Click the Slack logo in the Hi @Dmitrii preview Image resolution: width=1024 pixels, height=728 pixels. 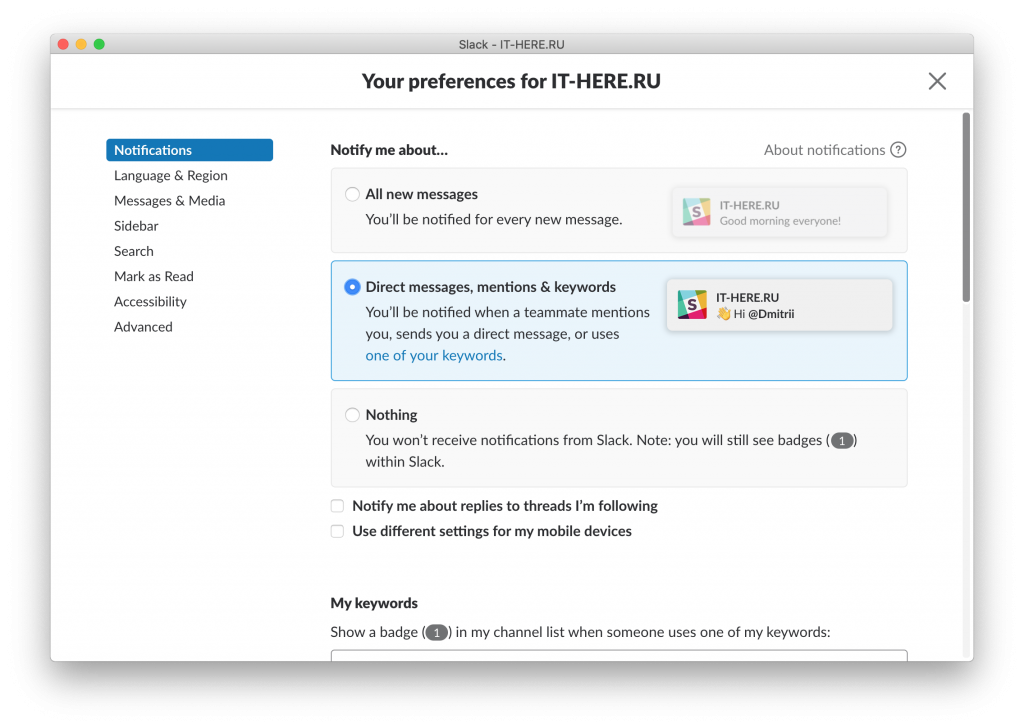(692, 305)
